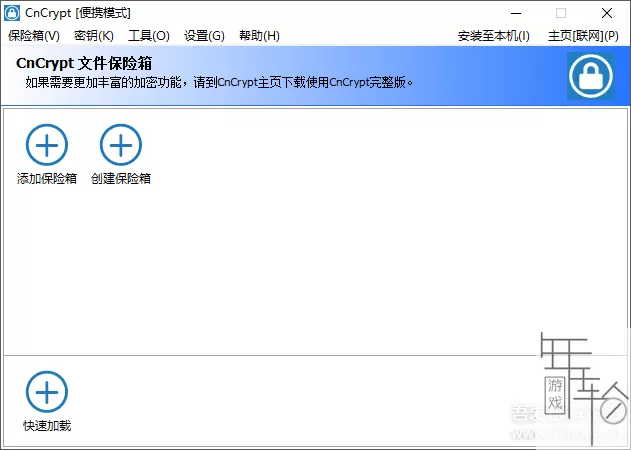Click the CnCrypt title bar app icon
Image resolution: width=631 pixels, height=450 pixels.
12,13
